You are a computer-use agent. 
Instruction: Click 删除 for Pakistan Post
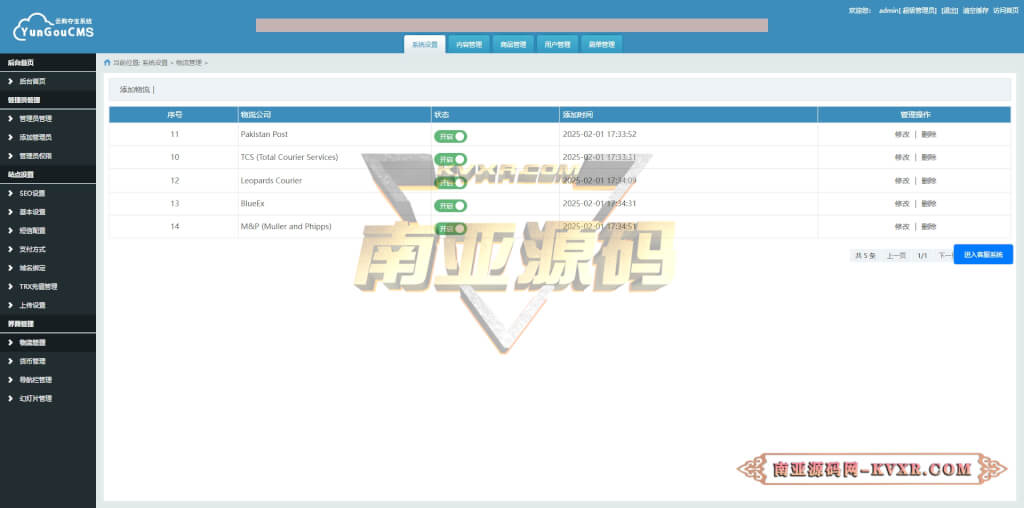pyautogui.click(x=929, y=135)
